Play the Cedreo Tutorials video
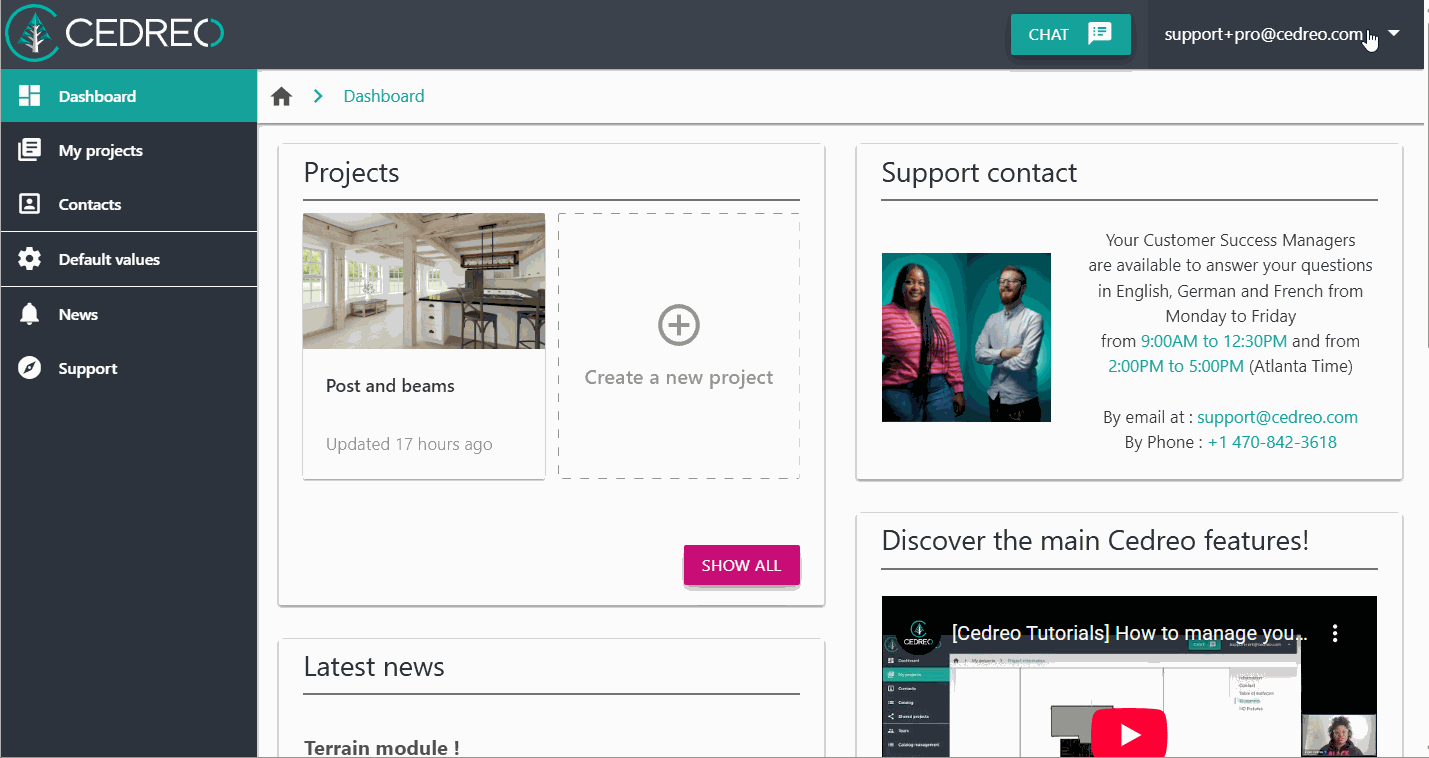 [x=1129, y=734]
